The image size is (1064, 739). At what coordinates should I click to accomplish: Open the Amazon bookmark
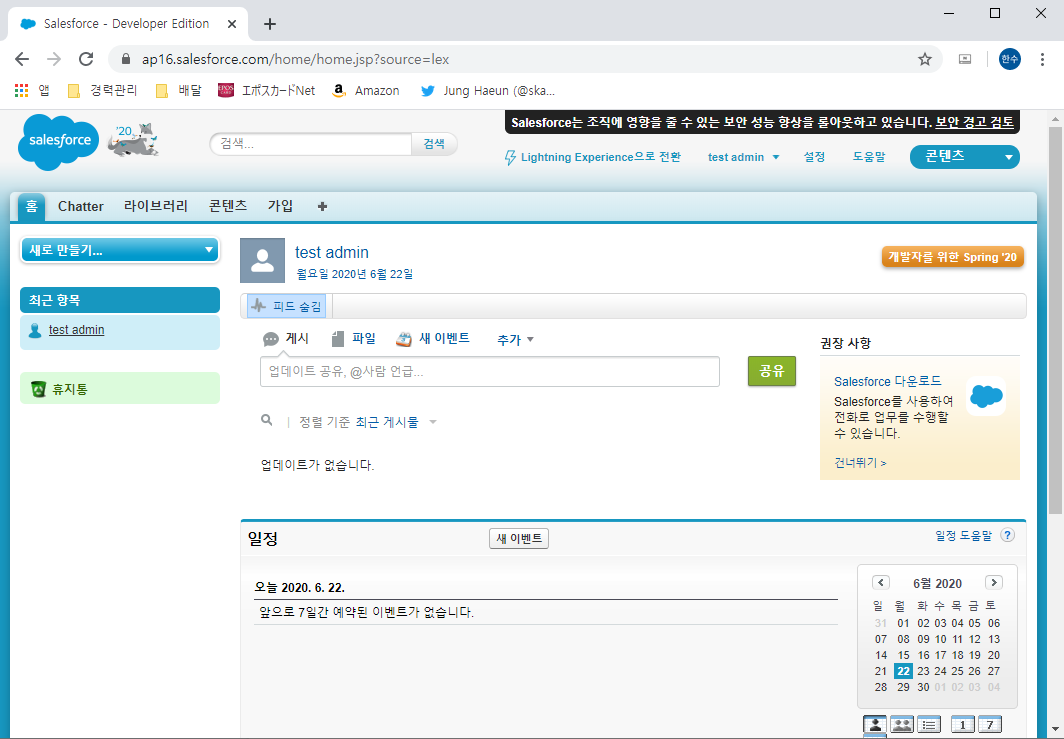[366, 90]
